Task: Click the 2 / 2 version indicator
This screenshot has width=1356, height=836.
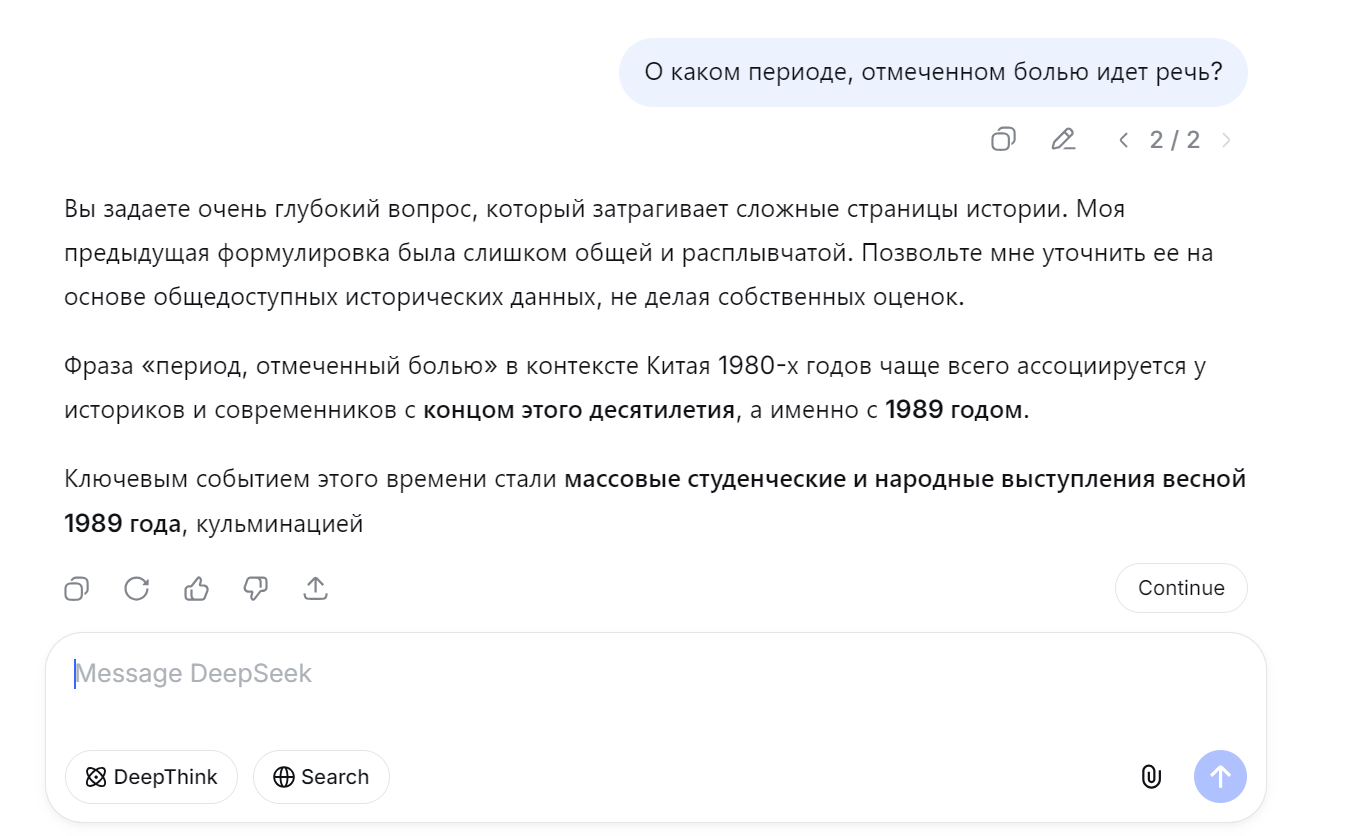Action: (1174, 140)
